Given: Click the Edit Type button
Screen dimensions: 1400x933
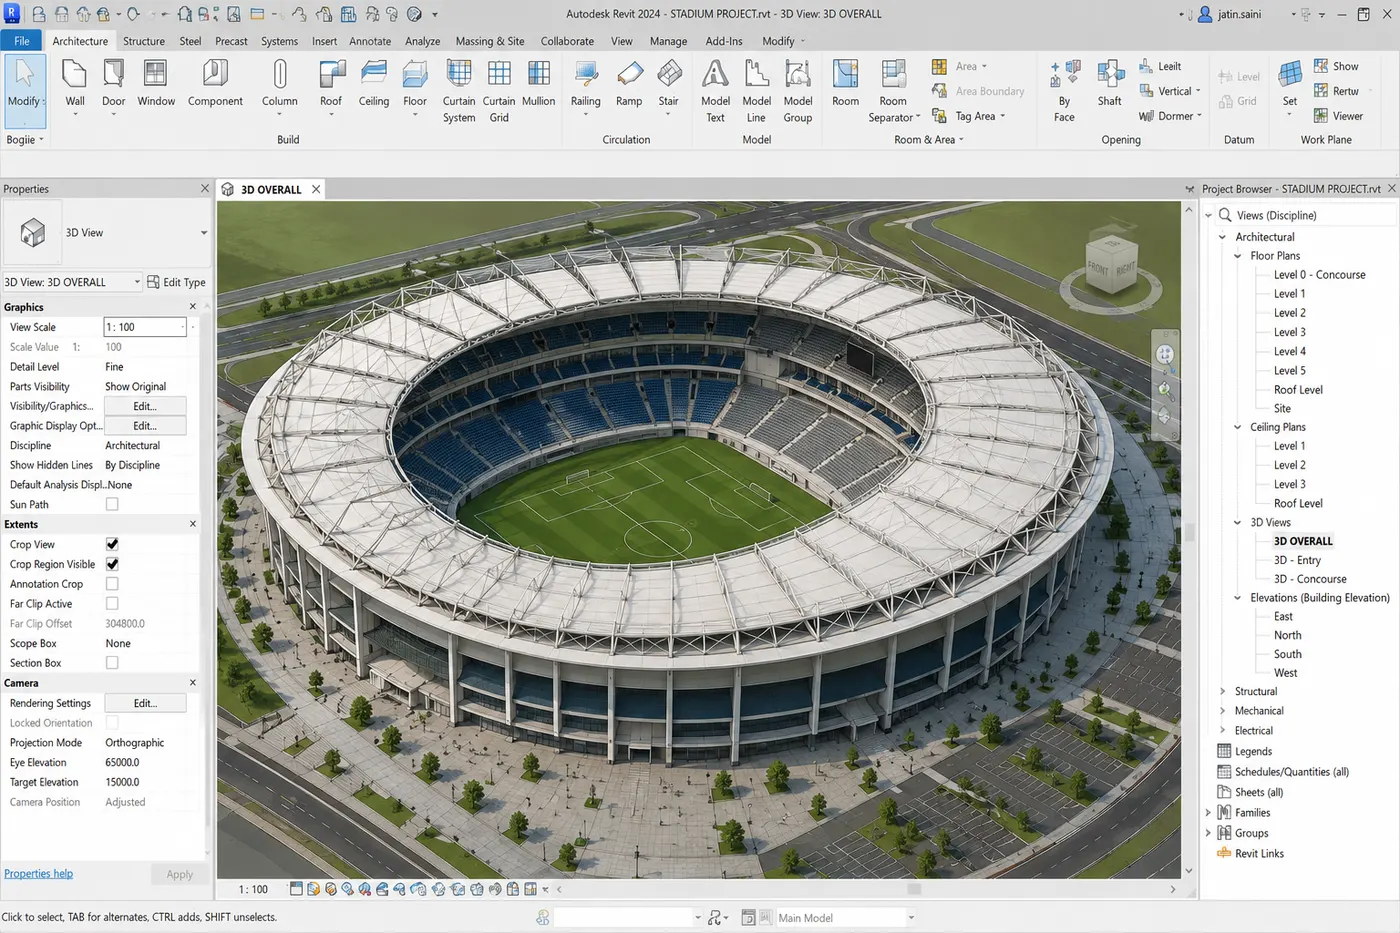Looking at the screenshot, I should pos(177,282).
